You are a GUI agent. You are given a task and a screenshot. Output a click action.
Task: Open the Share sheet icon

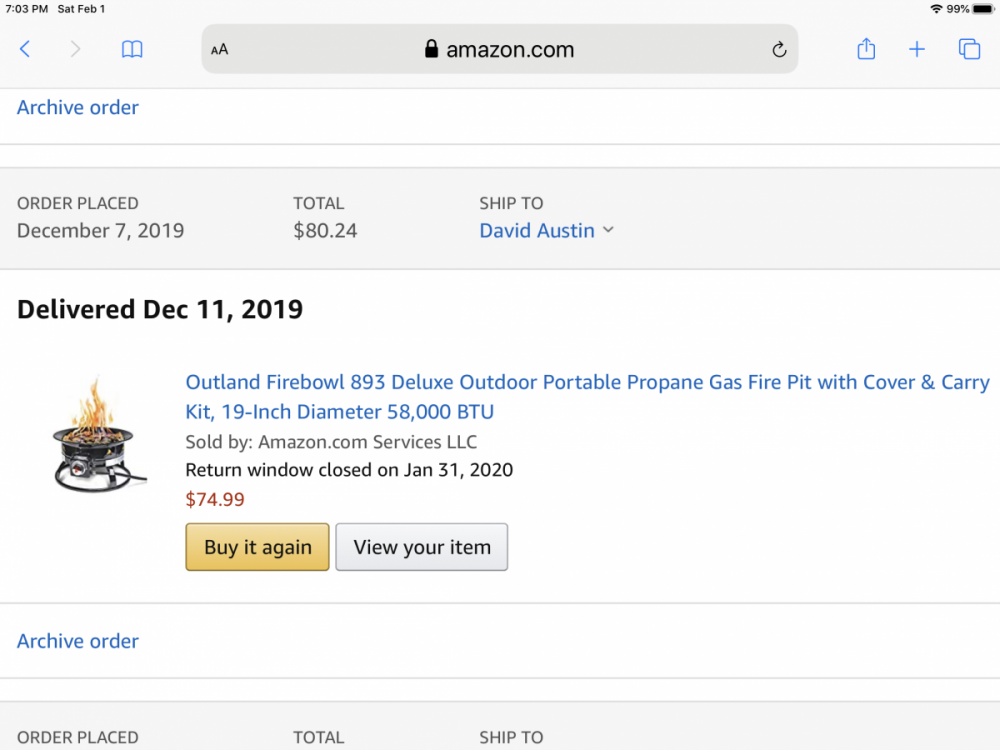[866, 49]
